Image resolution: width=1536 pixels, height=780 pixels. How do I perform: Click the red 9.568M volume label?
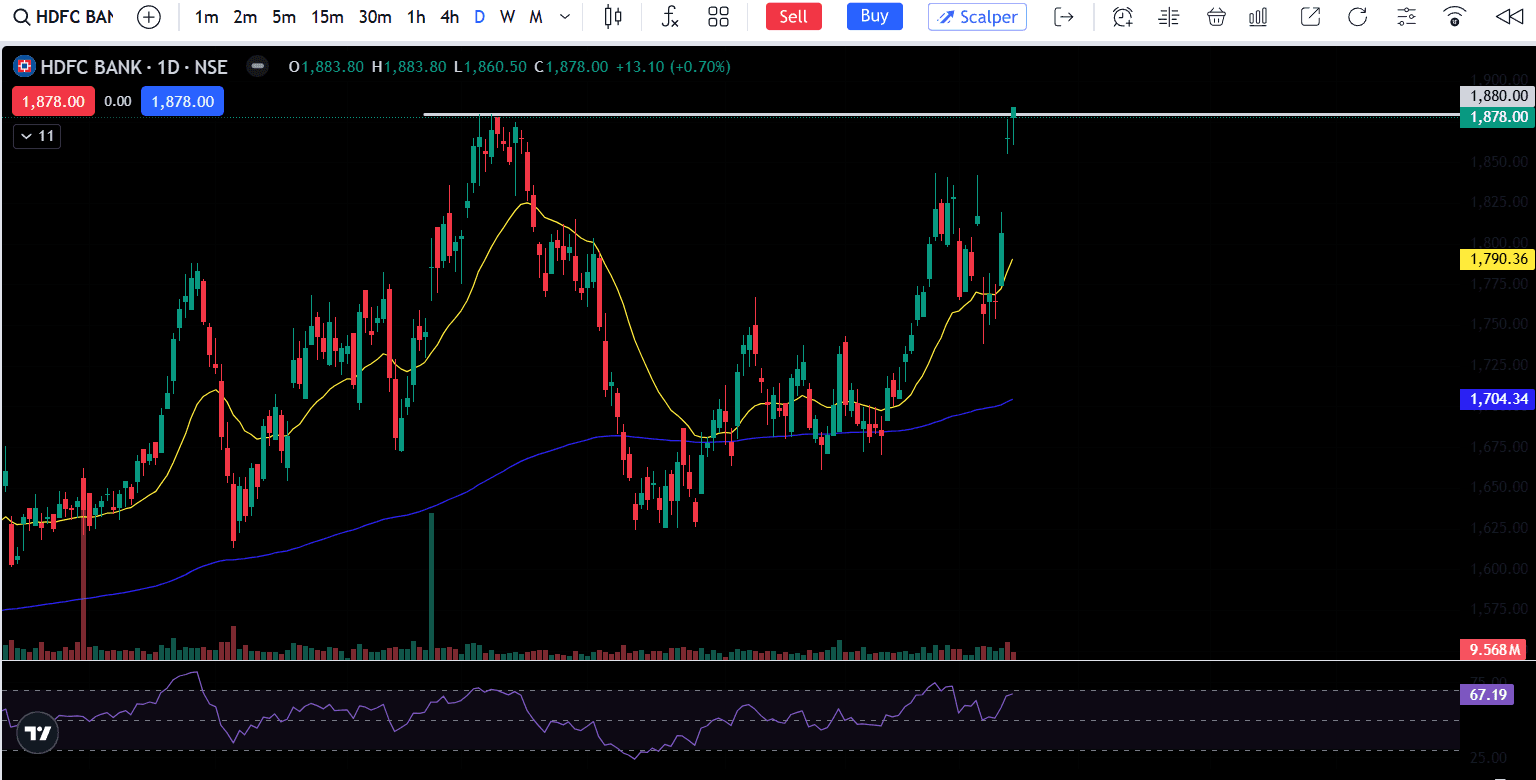(x=1493, y=650)
